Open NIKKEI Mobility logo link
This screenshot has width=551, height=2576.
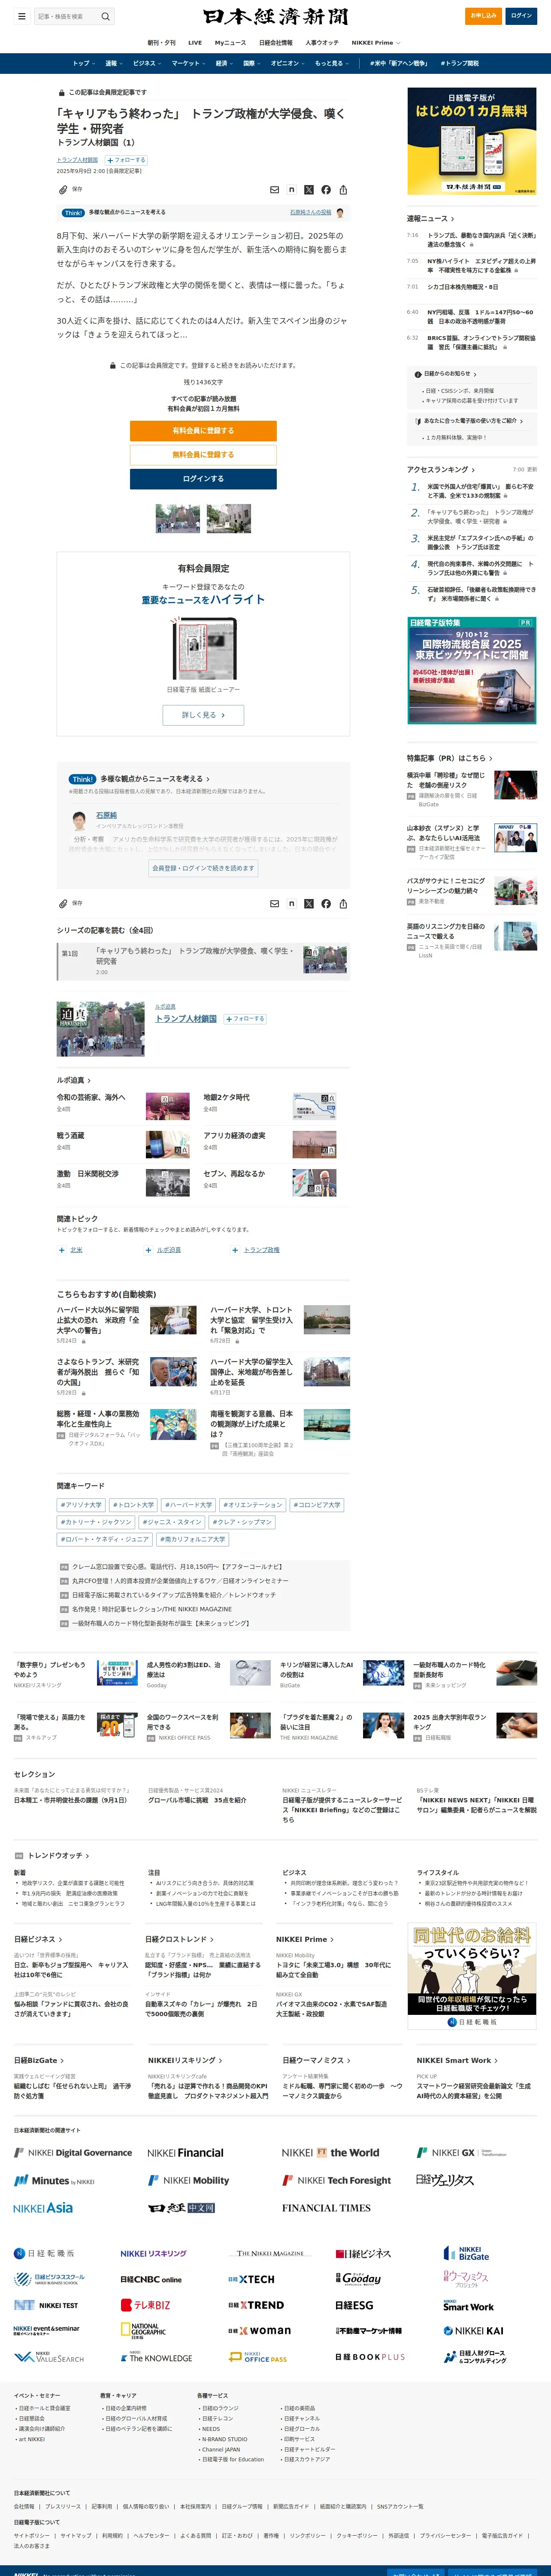point(188,2180)
